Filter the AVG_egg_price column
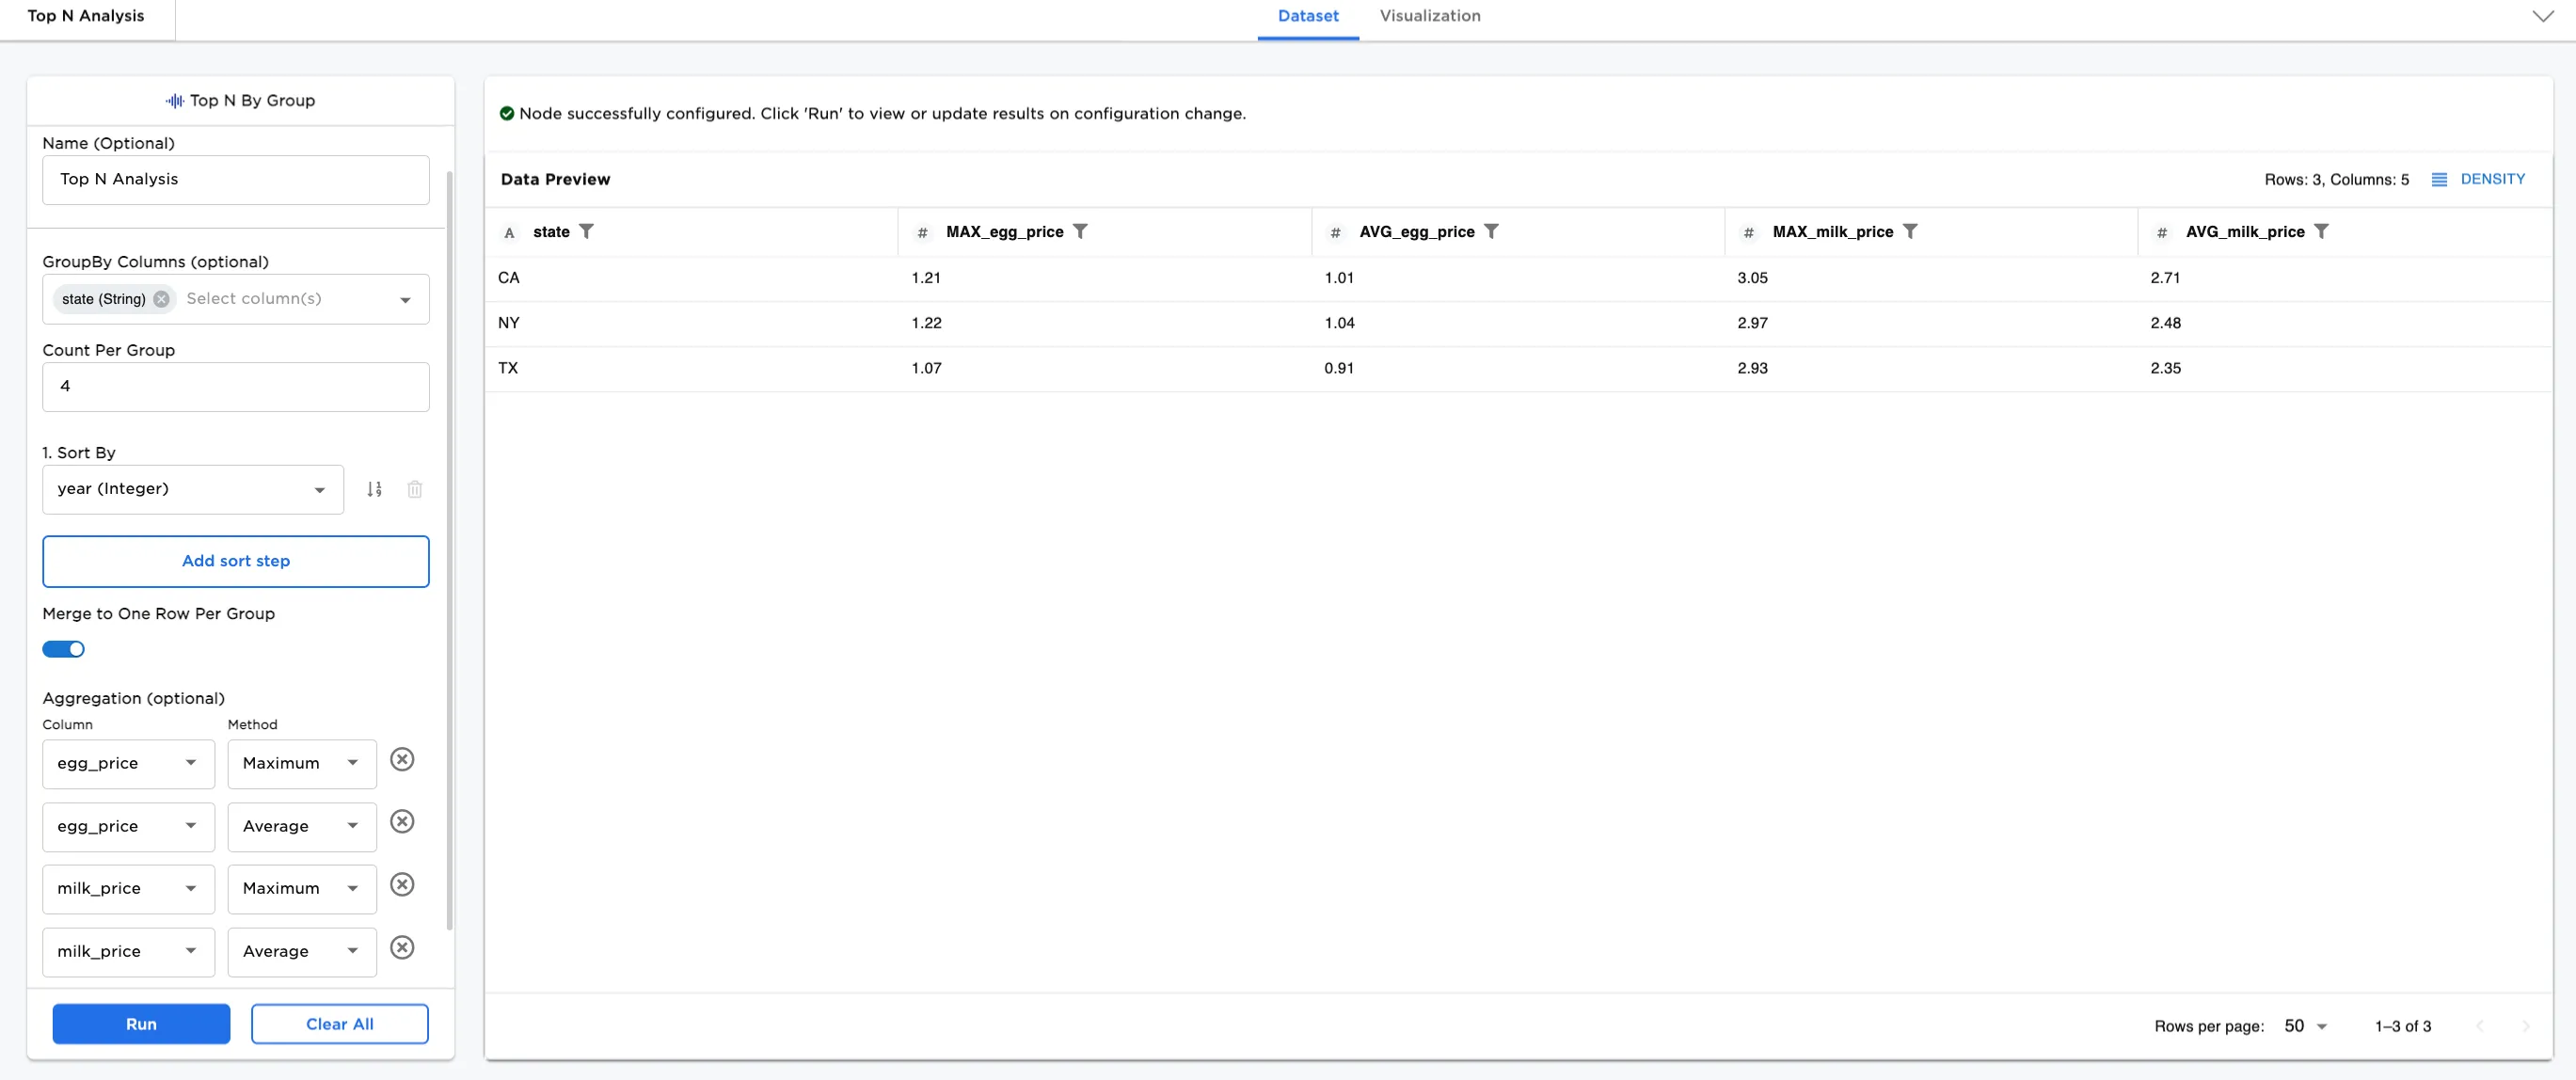This screenshot has height=1080, width=2576. [1491, 231]
